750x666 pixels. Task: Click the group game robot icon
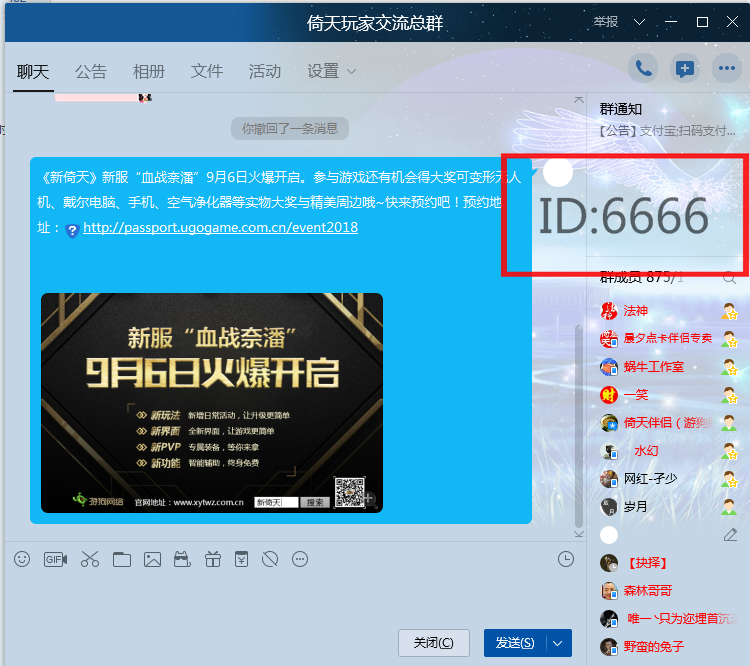pos(182,559)
